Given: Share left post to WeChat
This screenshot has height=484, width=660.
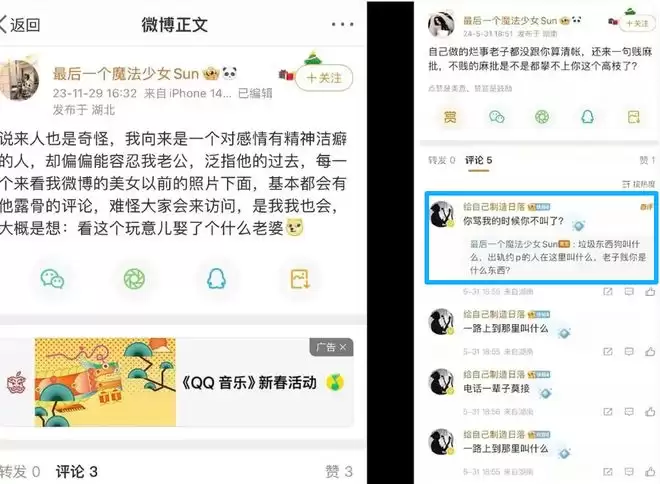Looking at the screenshot, I should pos(52,279).
